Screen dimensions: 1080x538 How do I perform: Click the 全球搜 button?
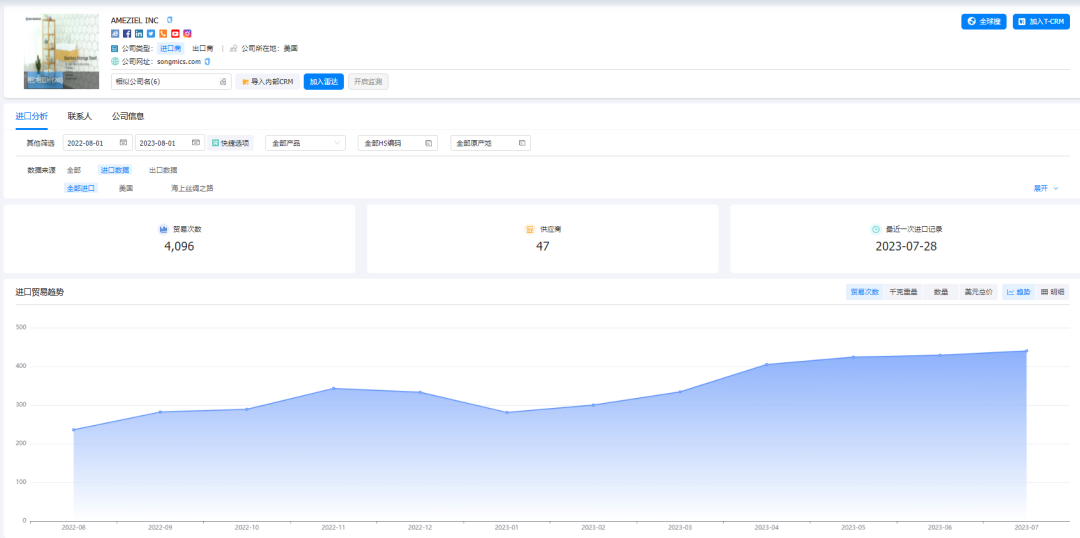tap(983, 21)
